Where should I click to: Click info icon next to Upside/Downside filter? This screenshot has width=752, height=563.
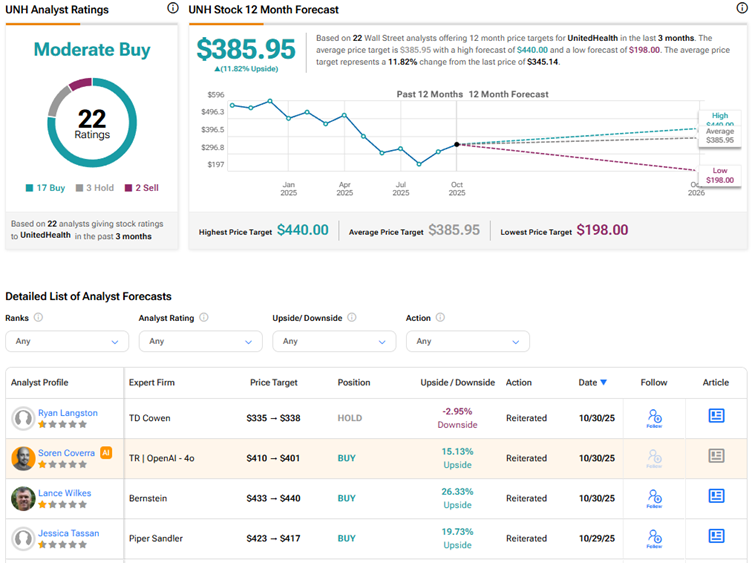349,318
